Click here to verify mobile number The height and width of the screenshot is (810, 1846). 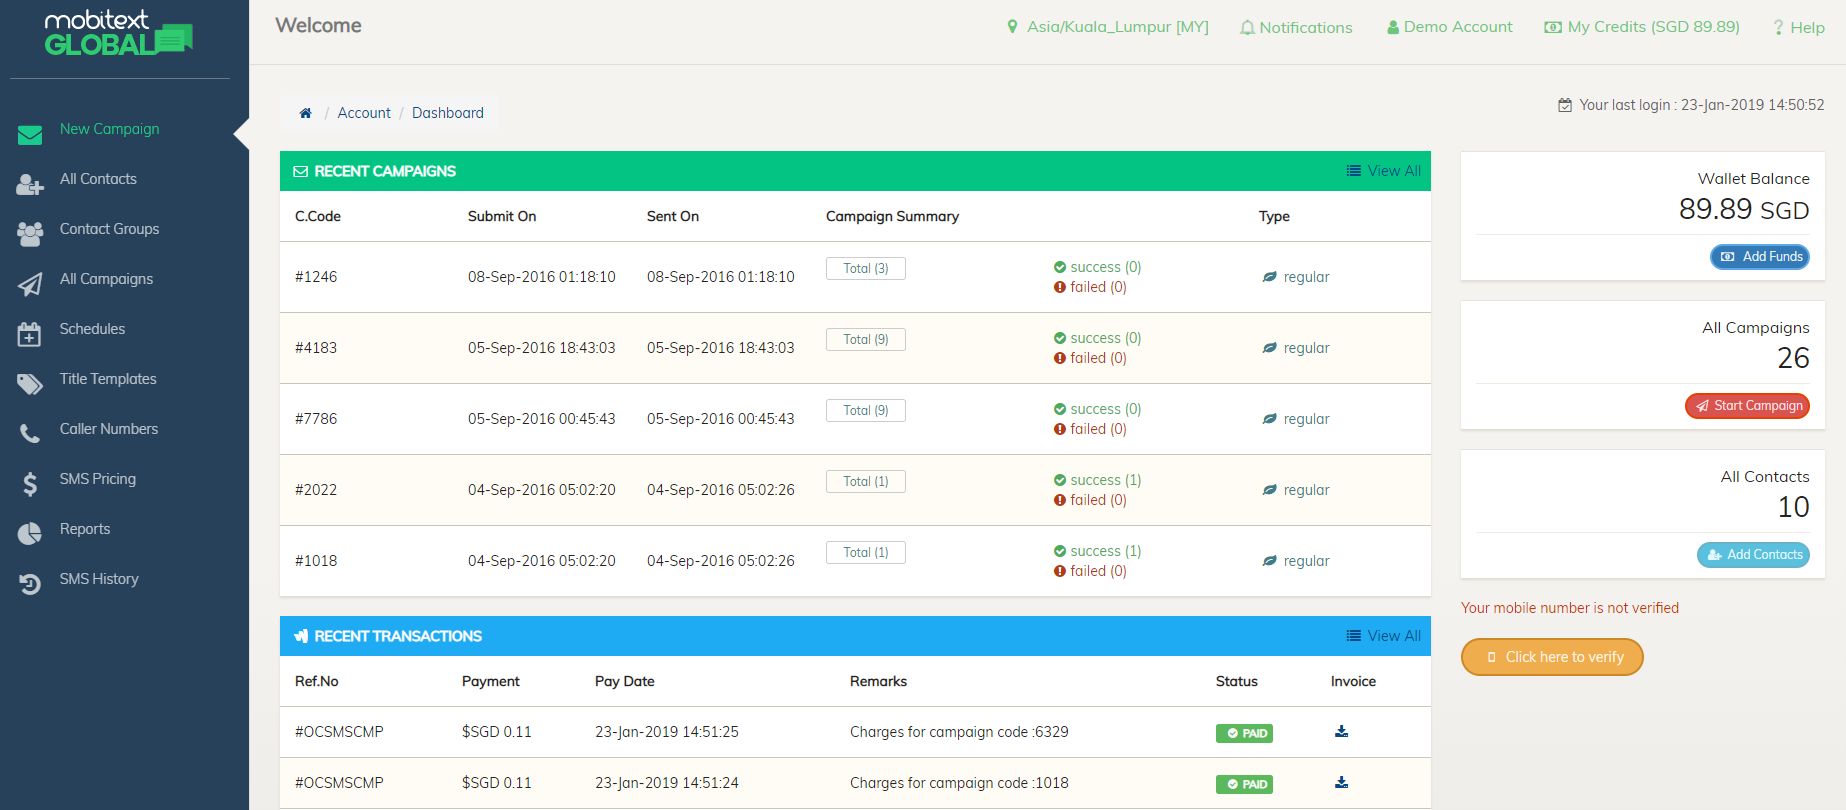point(1552,657)
